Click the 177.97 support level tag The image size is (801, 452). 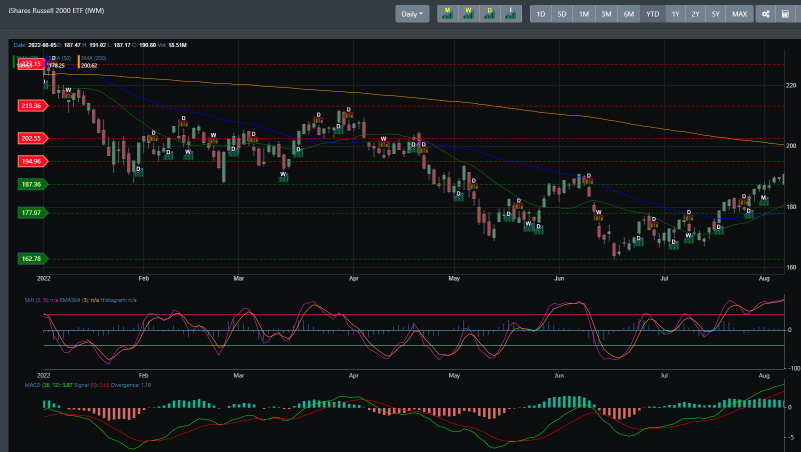tap(32, 212)
